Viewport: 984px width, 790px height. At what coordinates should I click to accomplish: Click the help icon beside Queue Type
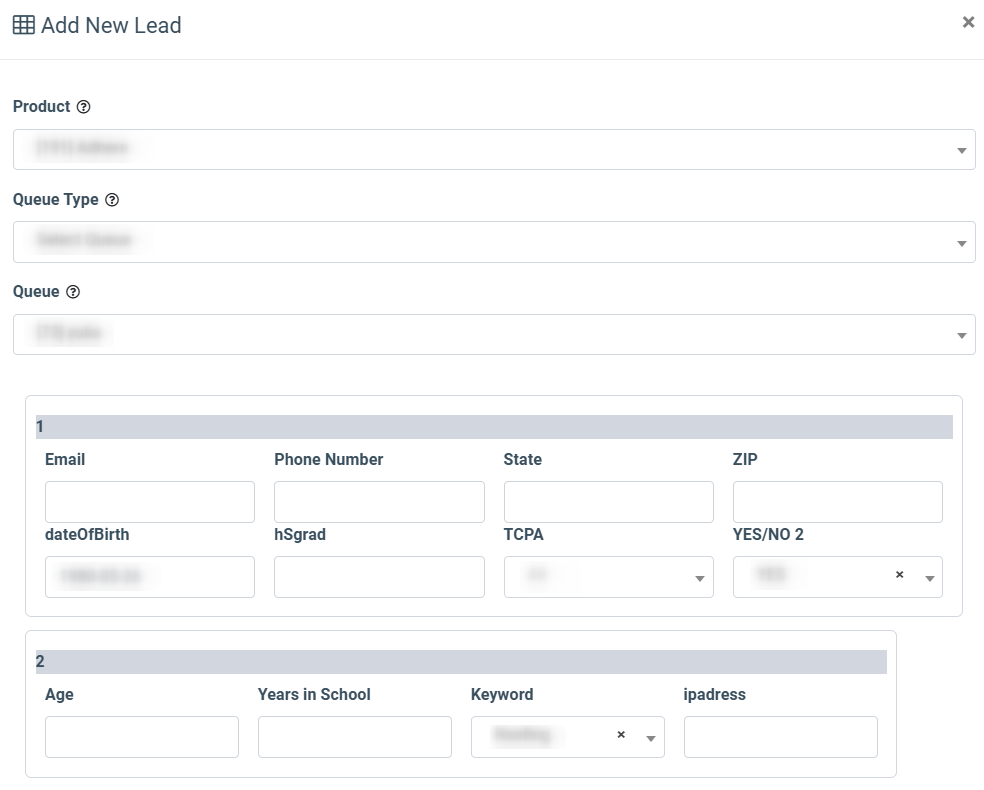coord(112,200)
